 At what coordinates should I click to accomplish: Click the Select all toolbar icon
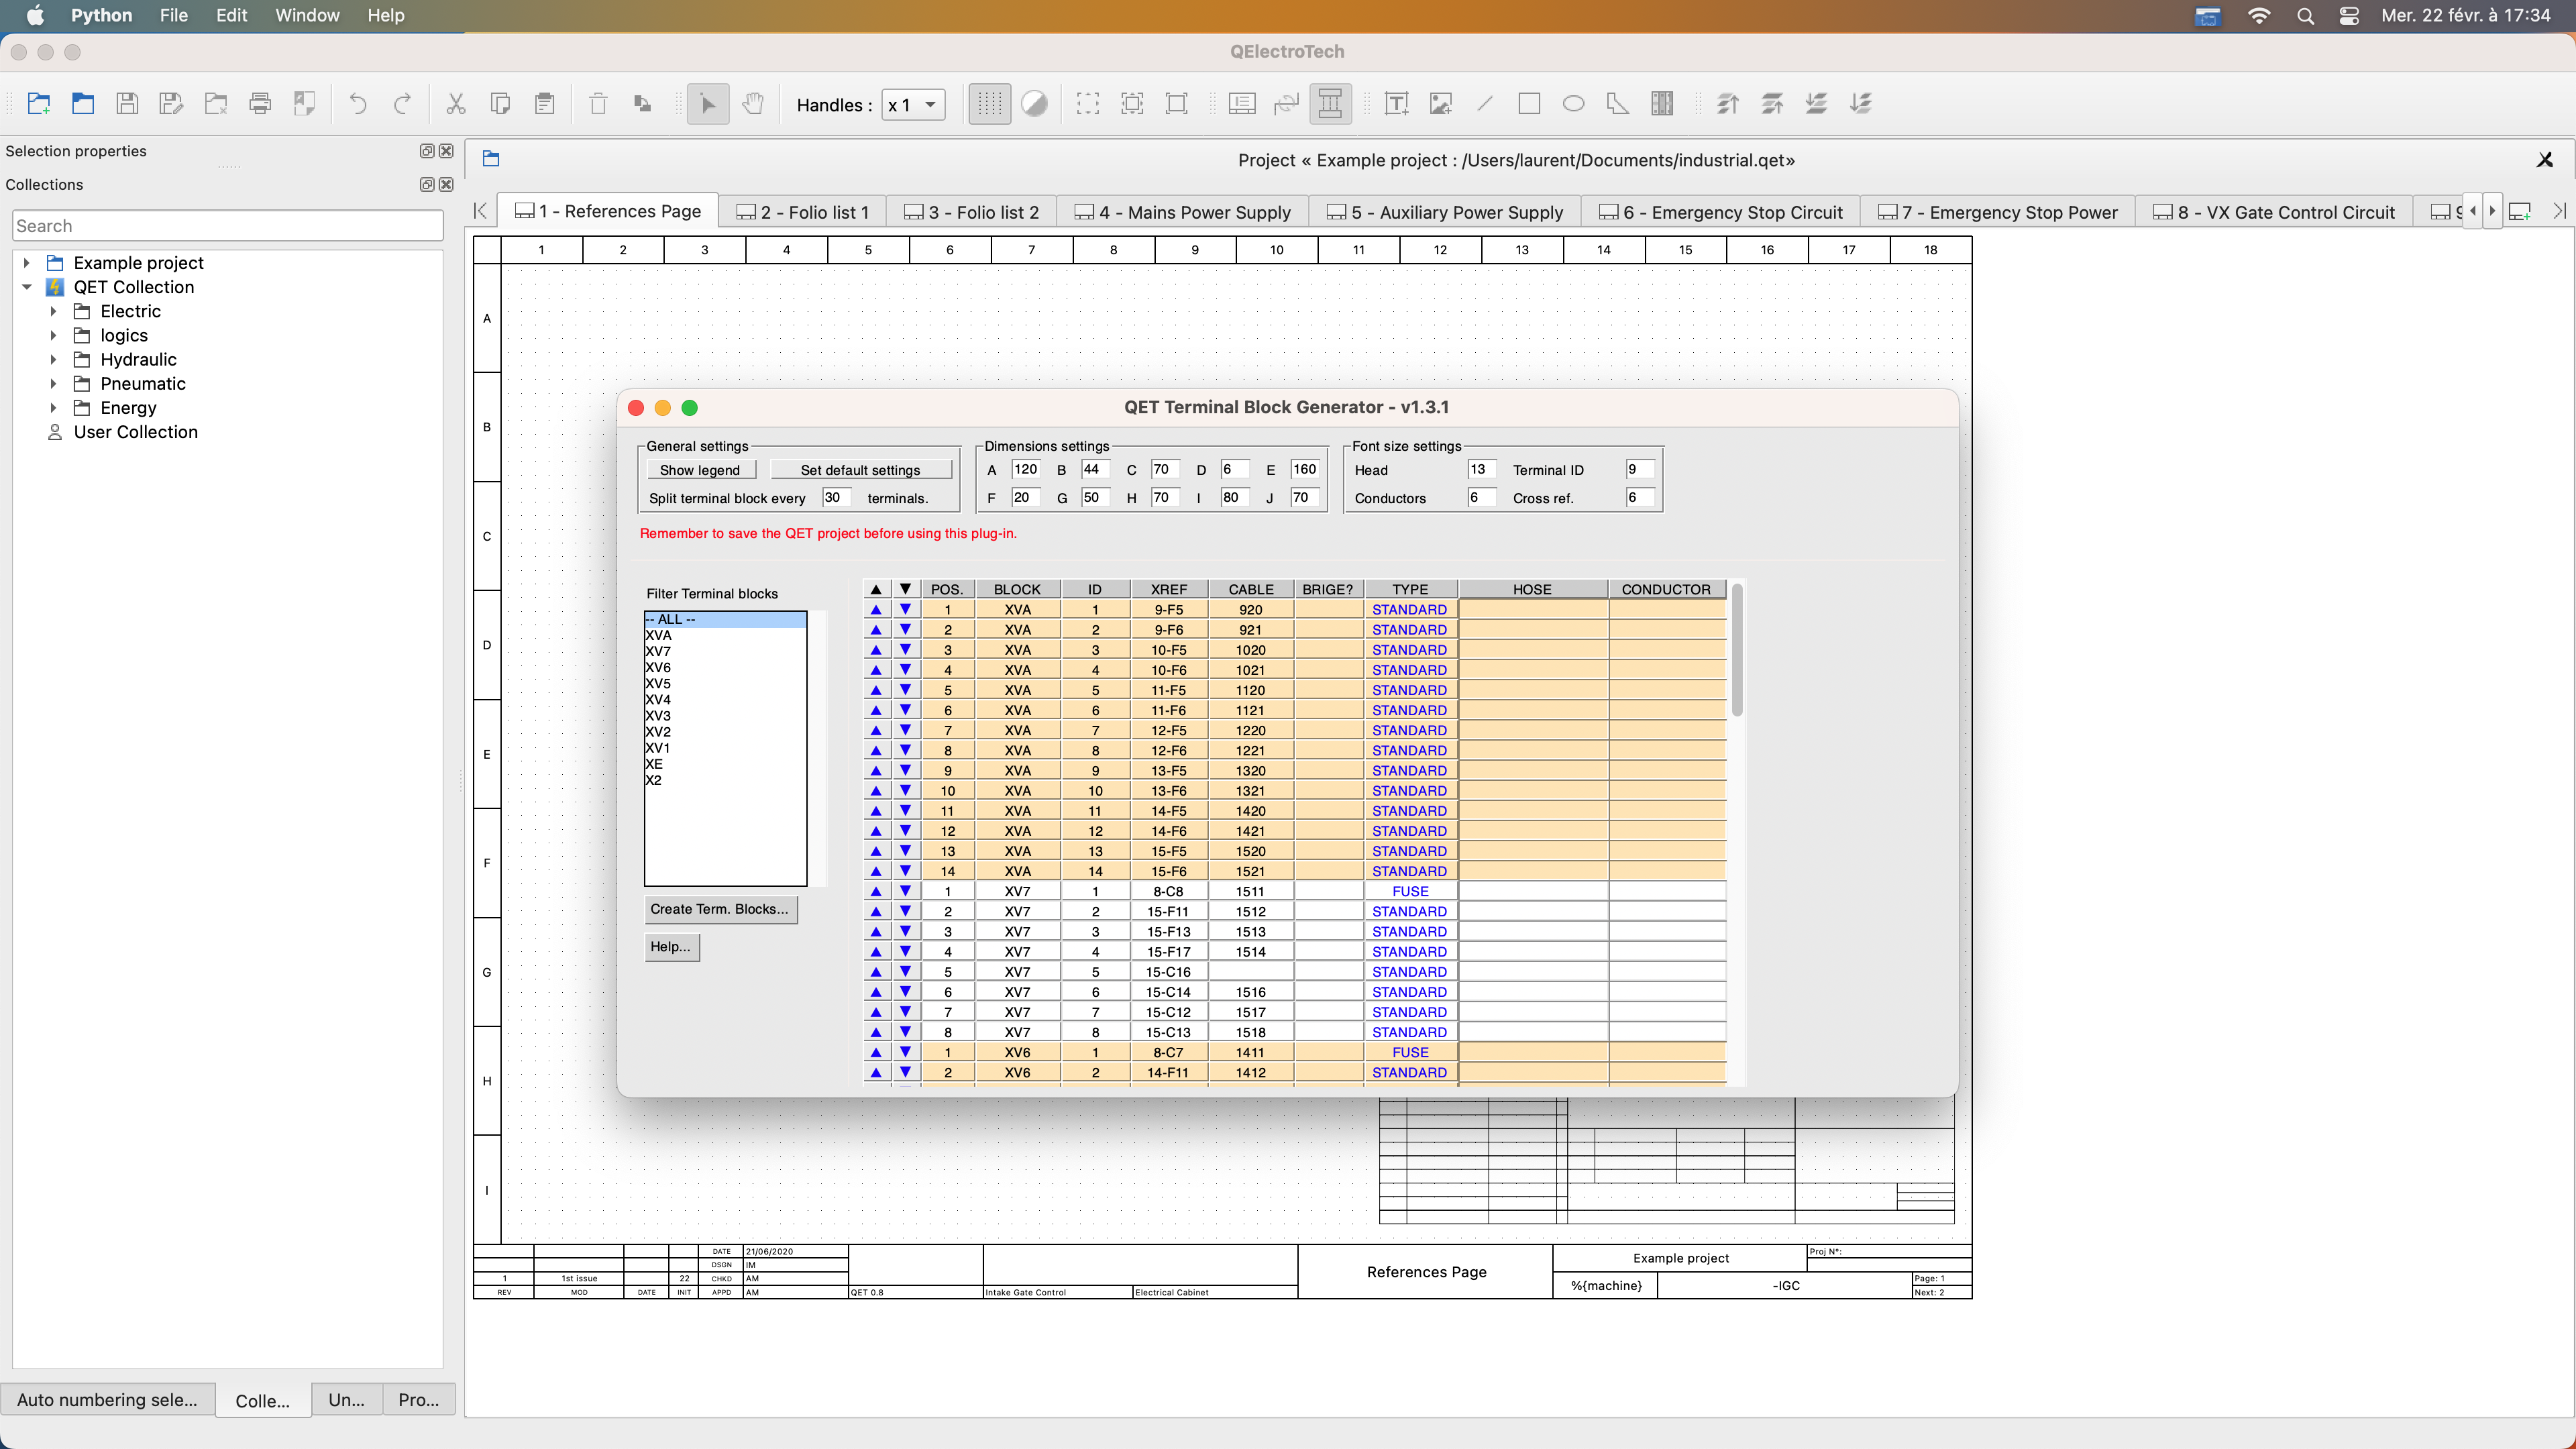click(x=1088, y=104)
